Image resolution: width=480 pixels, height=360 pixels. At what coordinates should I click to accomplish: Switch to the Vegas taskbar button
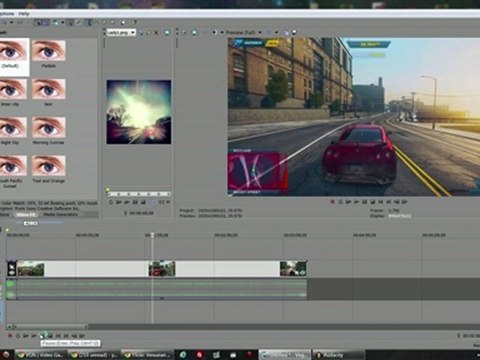[x=285, y=355]
